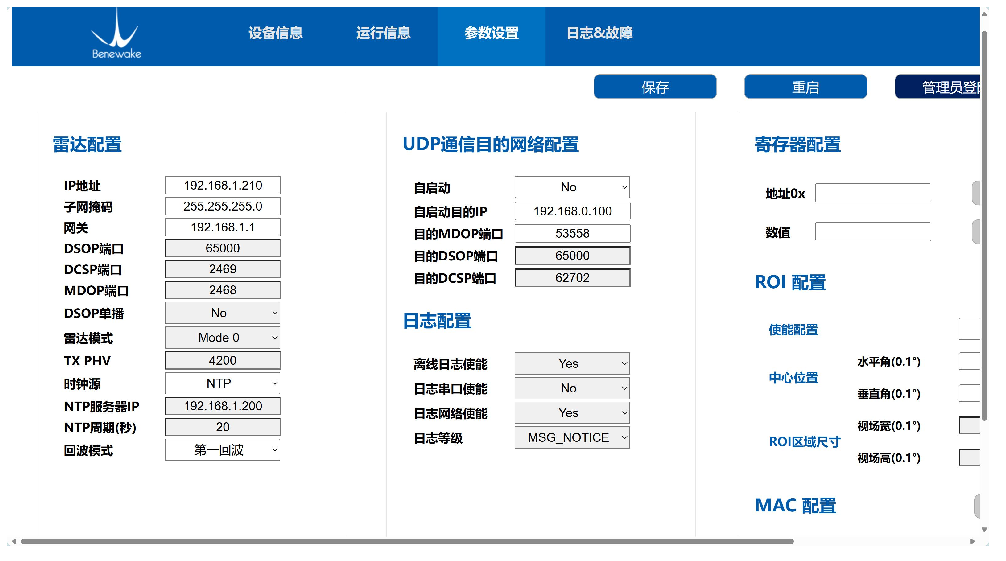1006x561 pixels.
Task: Click the MAC 配置 heading
Action: tap(796, 506)
